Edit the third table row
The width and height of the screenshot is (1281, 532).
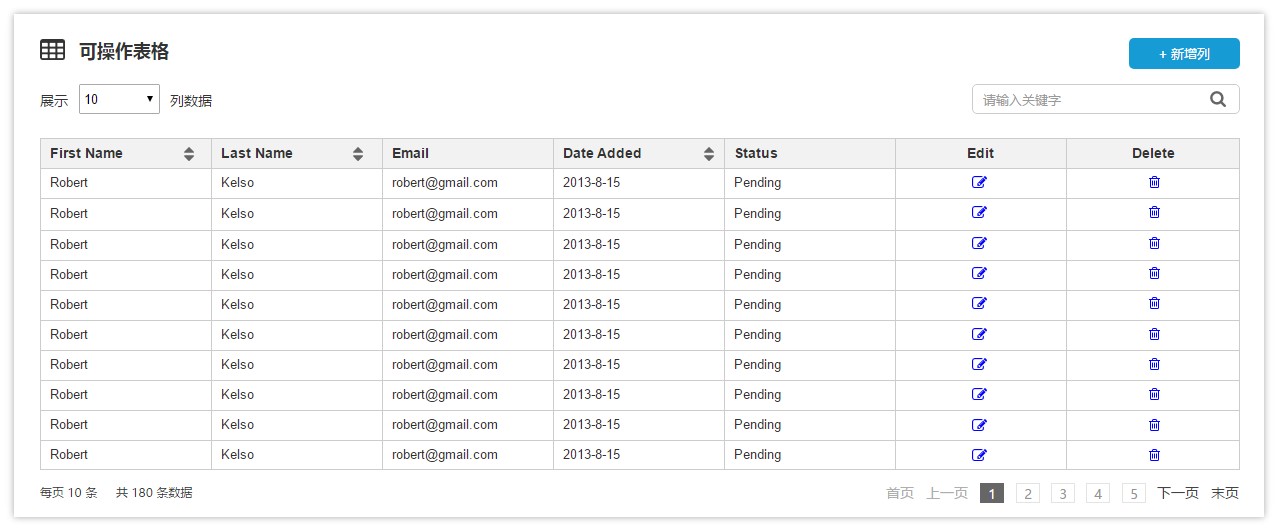coord(979,243)
